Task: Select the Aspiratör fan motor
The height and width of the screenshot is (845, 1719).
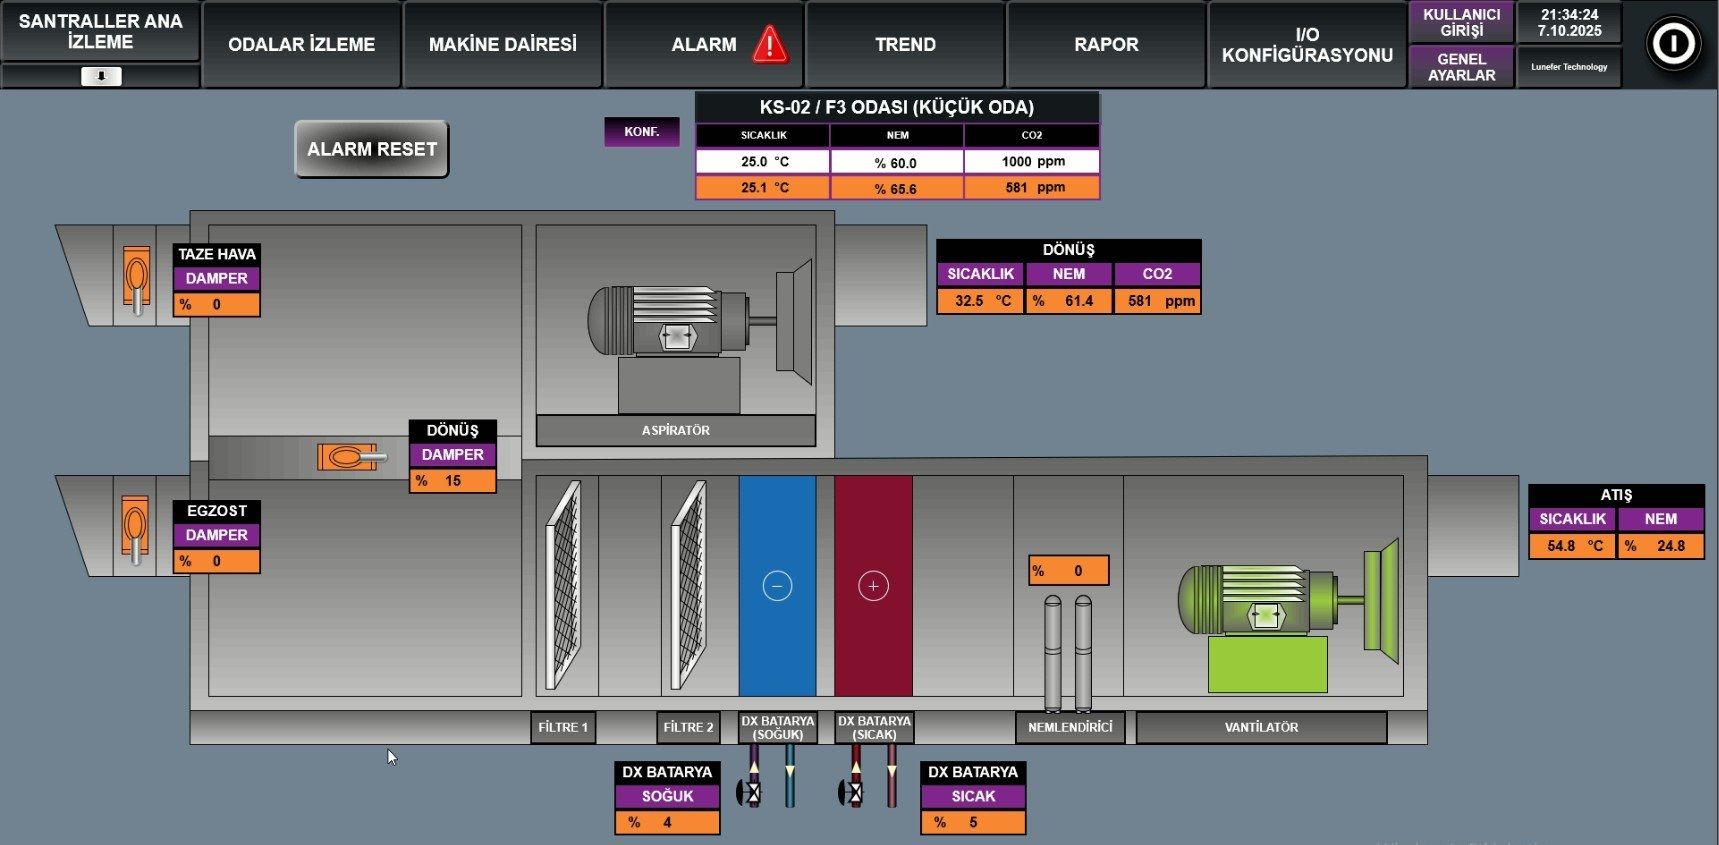Action: (699, 335)
